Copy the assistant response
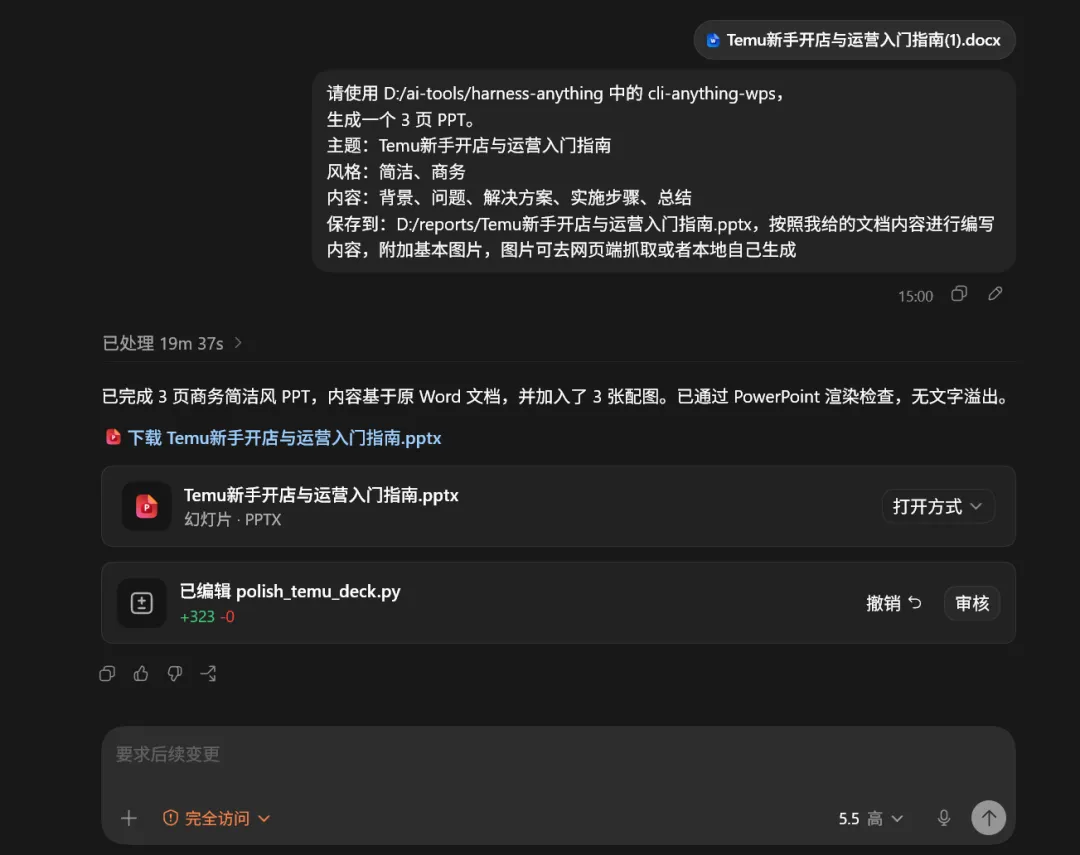1080x855 pixels. [107, 673]
